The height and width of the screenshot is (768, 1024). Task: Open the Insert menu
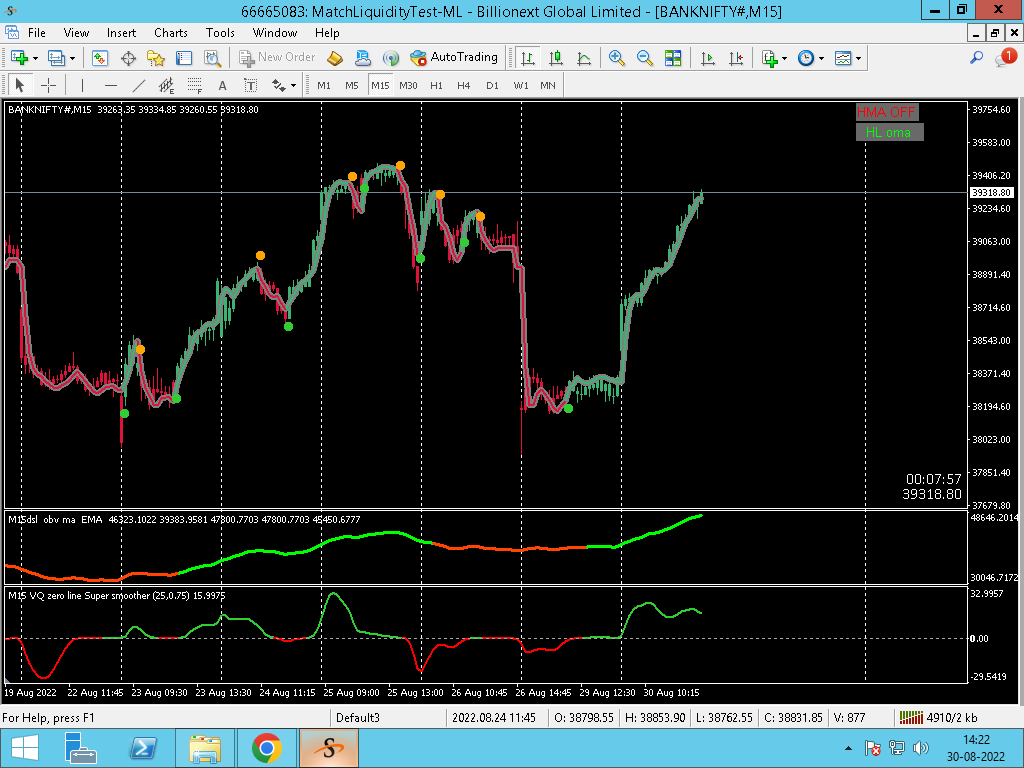coord(121,33)
